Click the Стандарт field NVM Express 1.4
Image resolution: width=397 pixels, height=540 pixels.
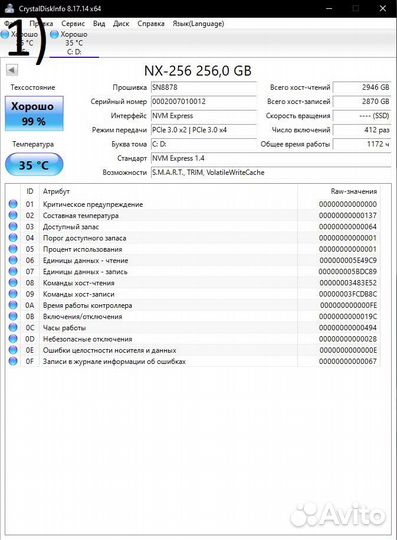click(x=271, y=158)
